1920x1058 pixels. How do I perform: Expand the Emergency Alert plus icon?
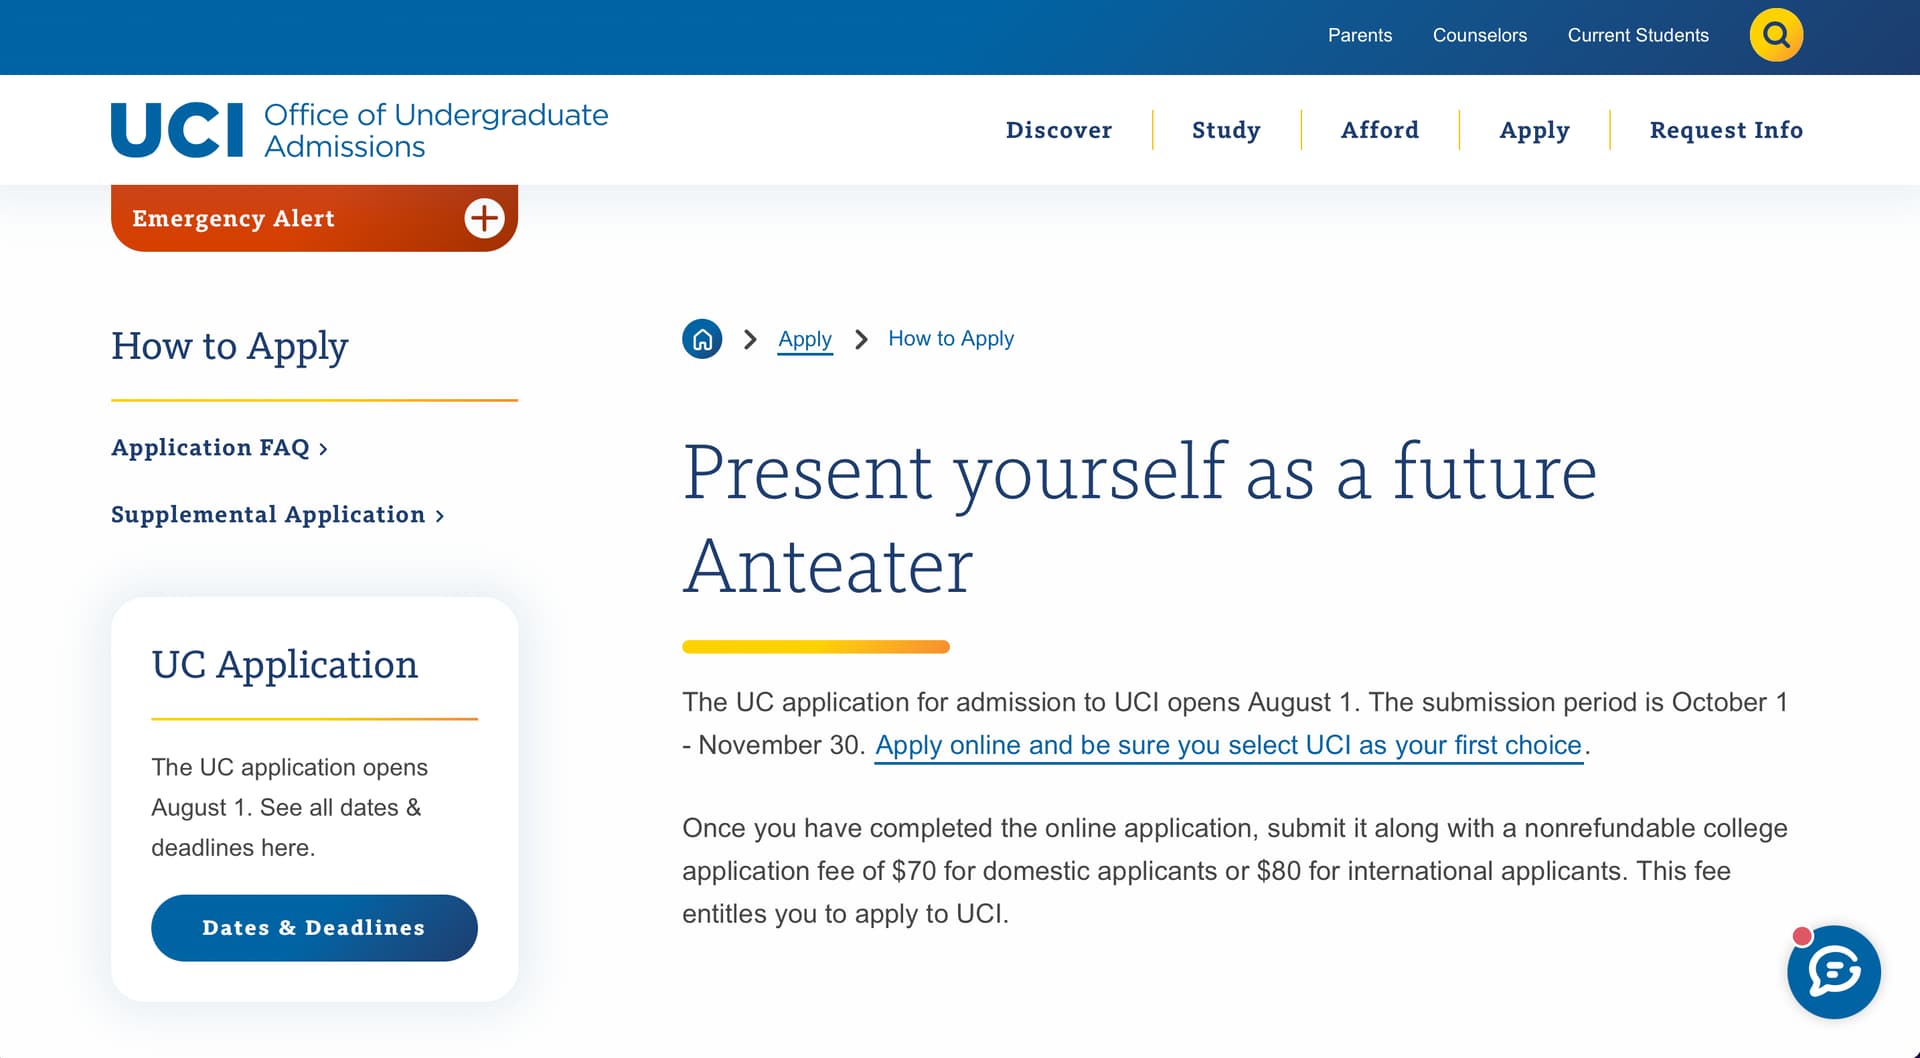484,218
